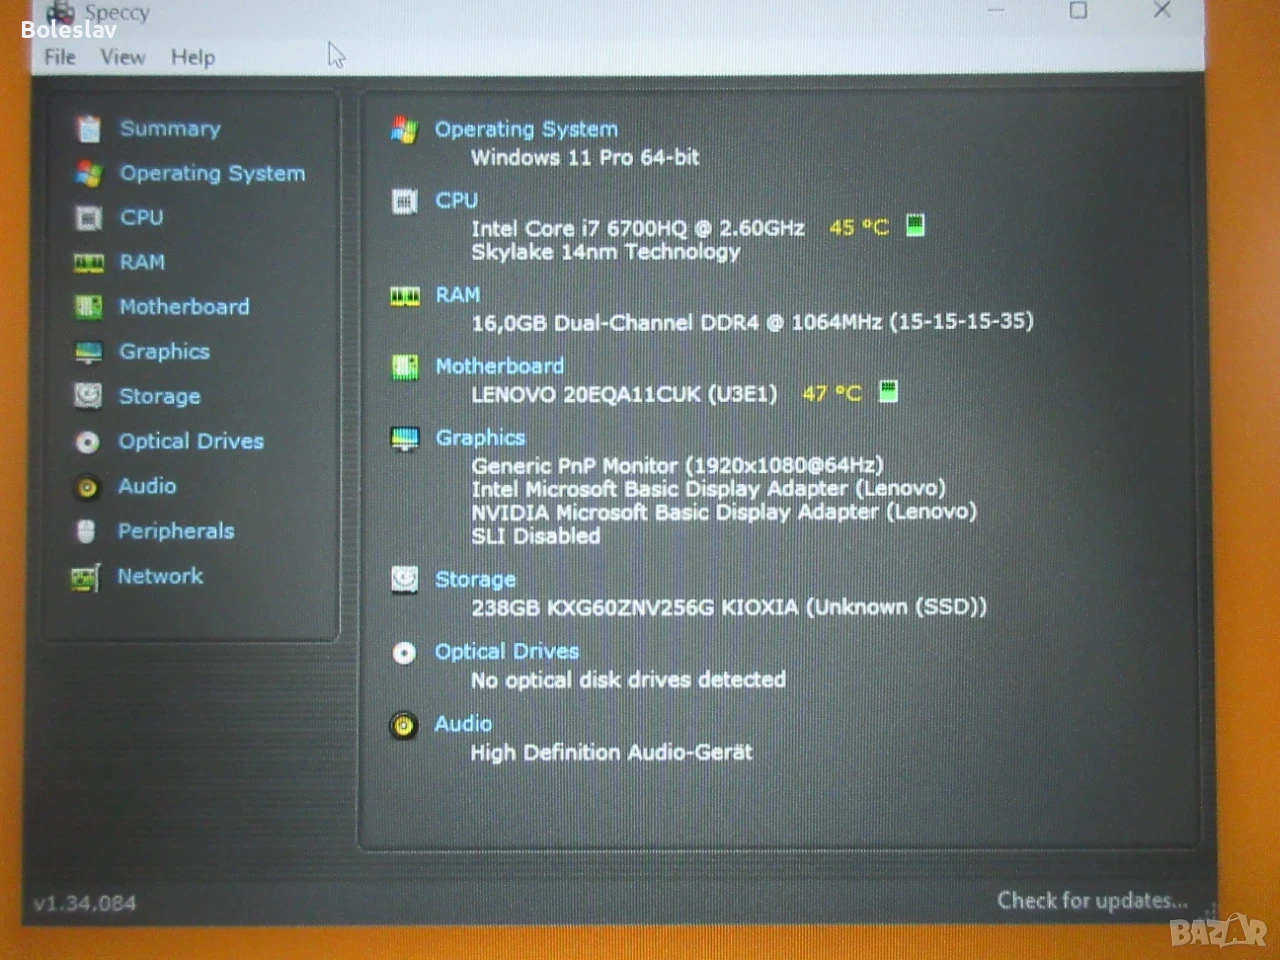Click the NVIDIA Microsoft Basic Display Adapter line
Viewport: 1280px width, 960px height.
pyautogui.click(x=724, y=512)
